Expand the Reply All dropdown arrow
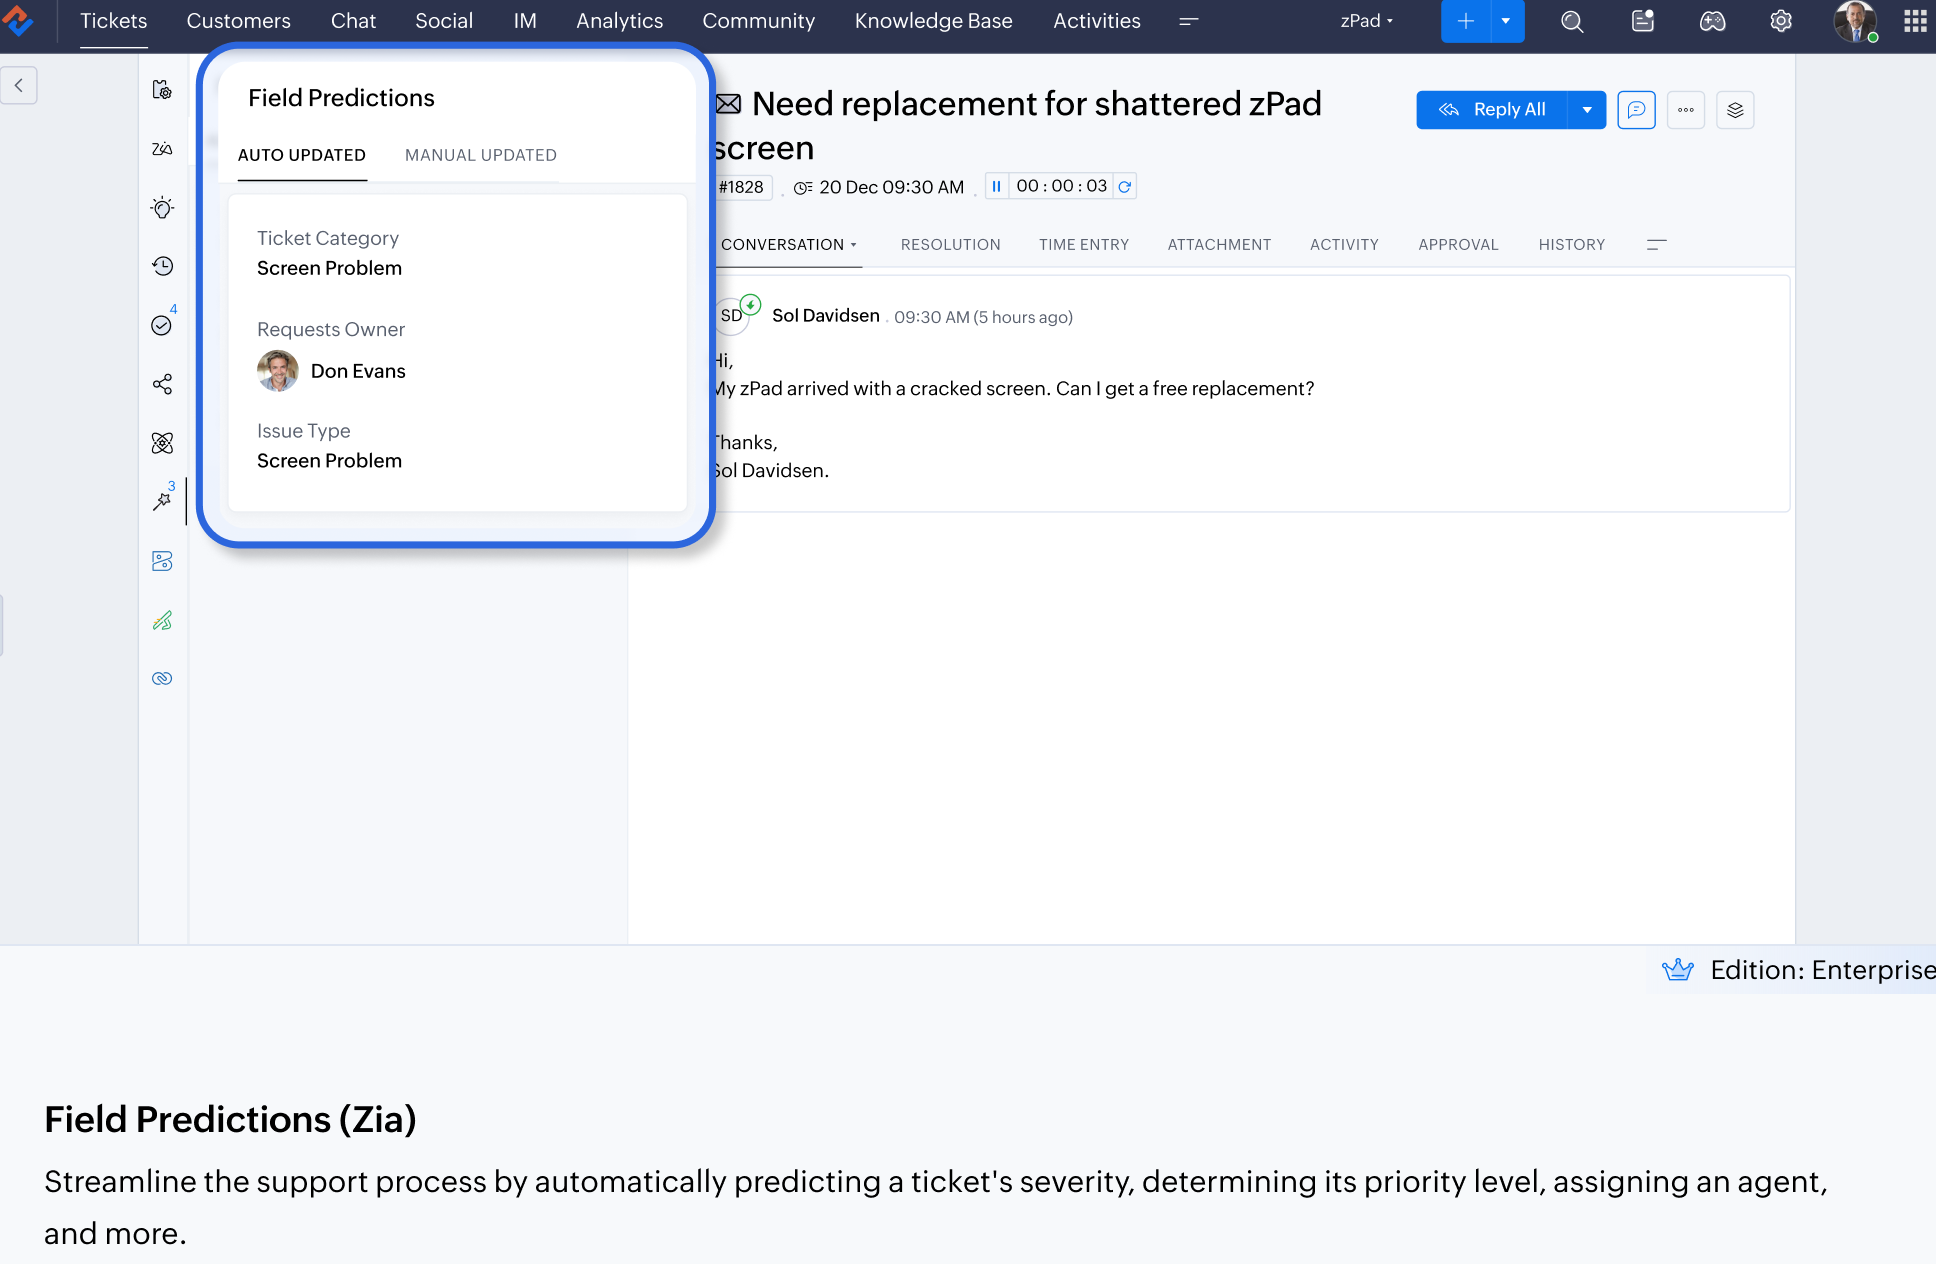Viewport: 1936px width, 1264px height. pos(1587,110)
